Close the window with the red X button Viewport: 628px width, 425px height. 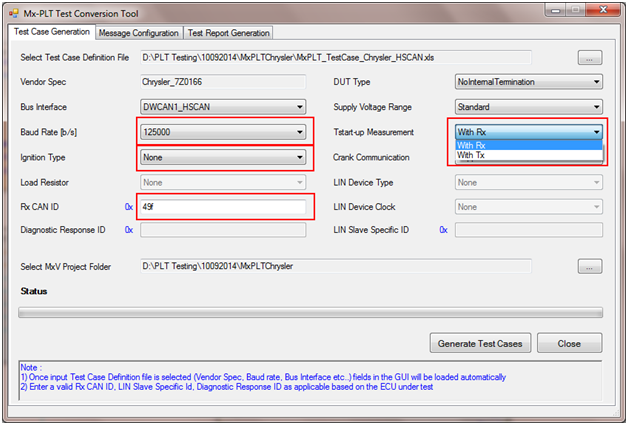604,10
